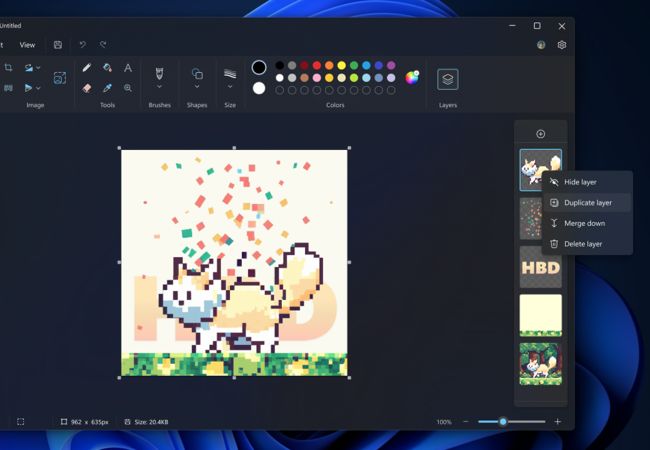Click the line Size icon
The image size is (650, 450).
click(x=230, y=74)
